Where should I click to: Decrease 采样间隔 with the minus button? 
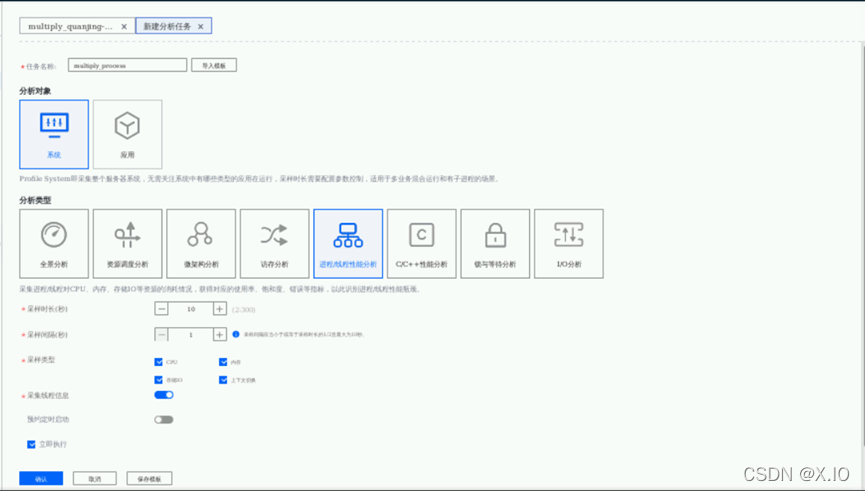(x=162, y=334)
